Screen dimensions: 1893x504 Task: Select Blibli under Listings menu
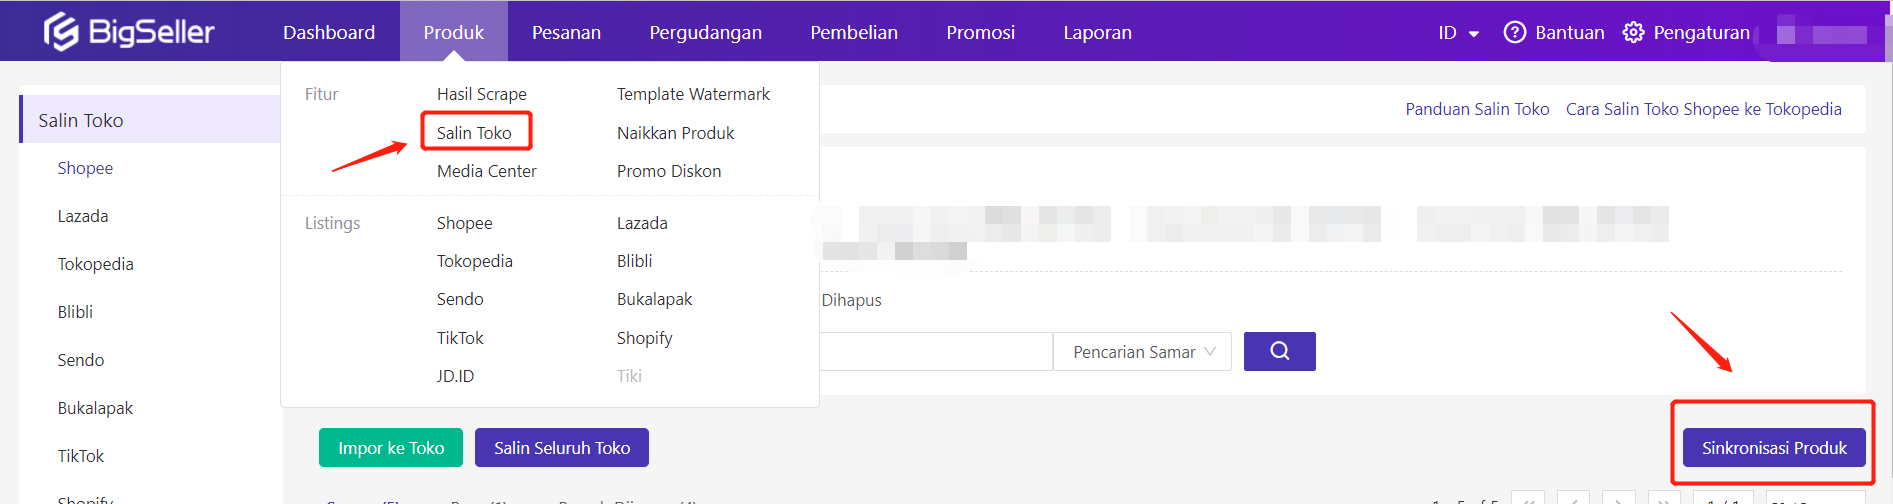coord(634,261)
